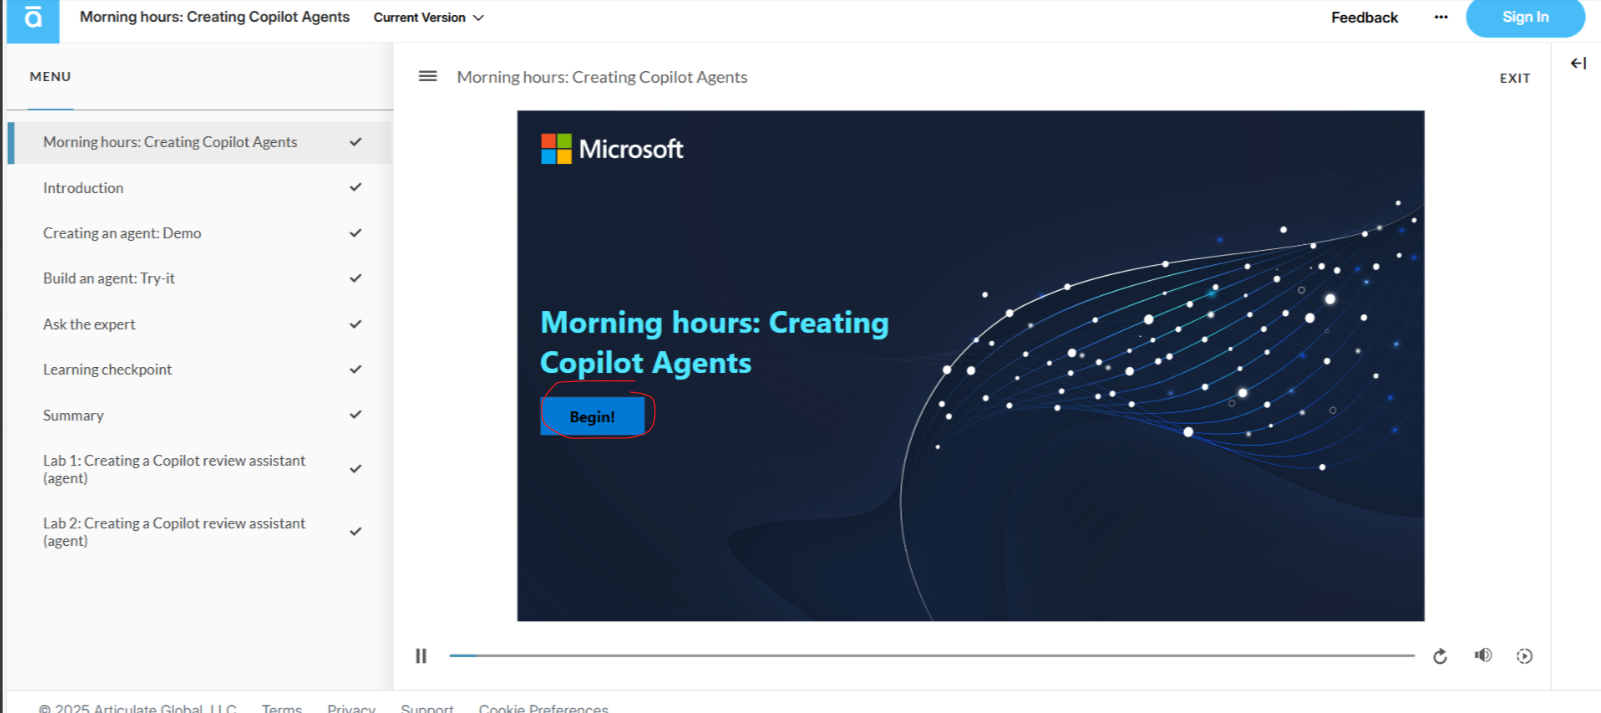Toggle the sidebar with the hamburger icon

click(428, 76)
